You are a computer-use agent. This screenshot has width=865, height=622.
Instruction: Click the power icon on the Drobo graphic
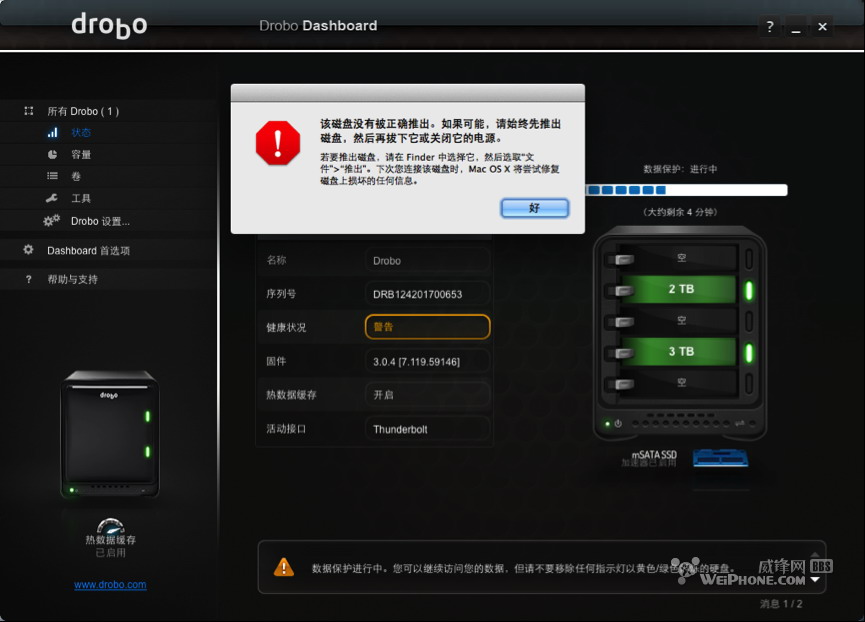(618, 423)
